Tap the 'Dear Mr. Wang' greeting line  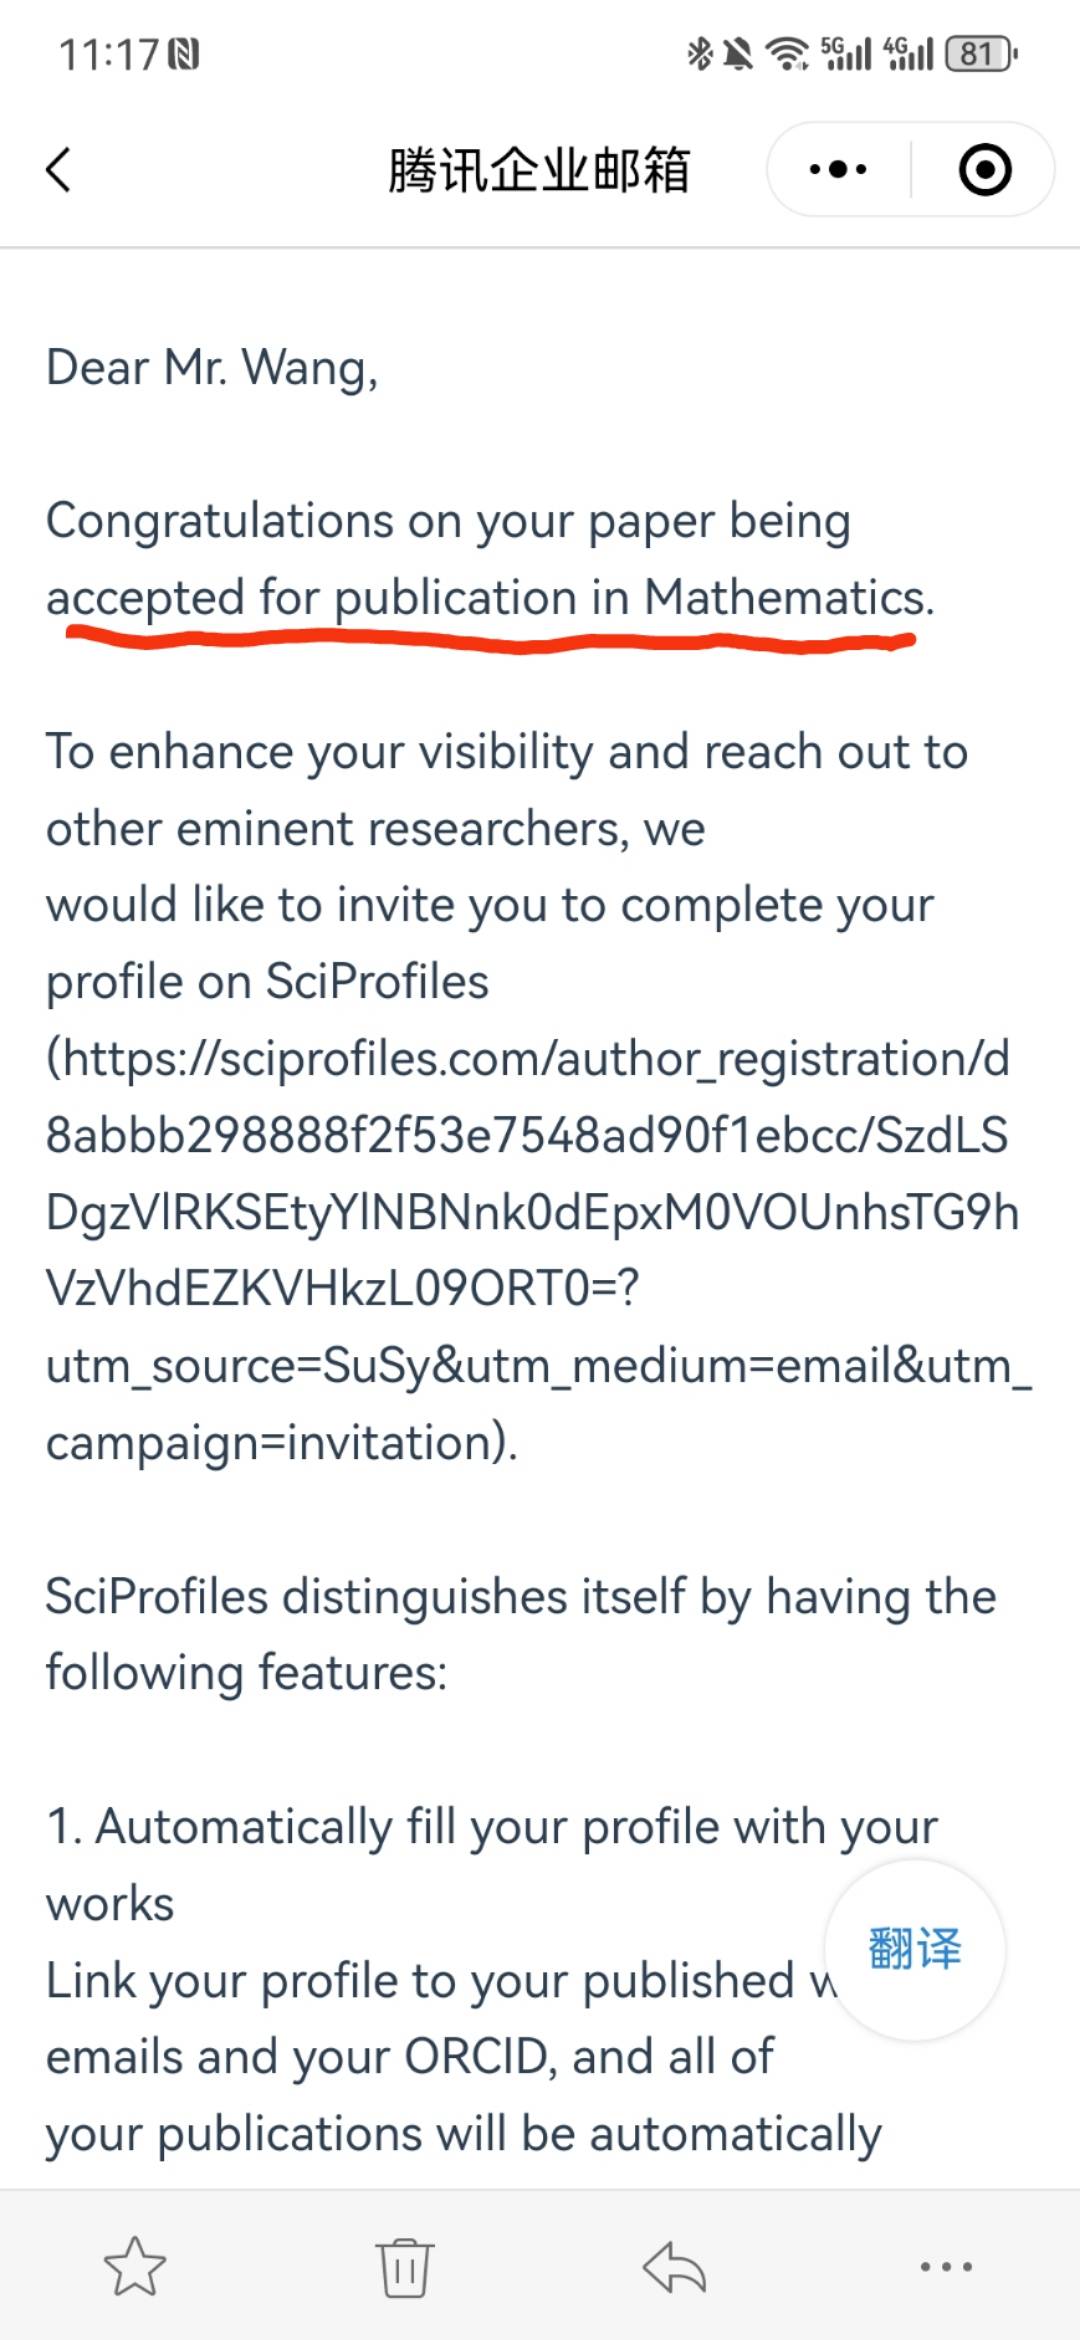point(212,368)
